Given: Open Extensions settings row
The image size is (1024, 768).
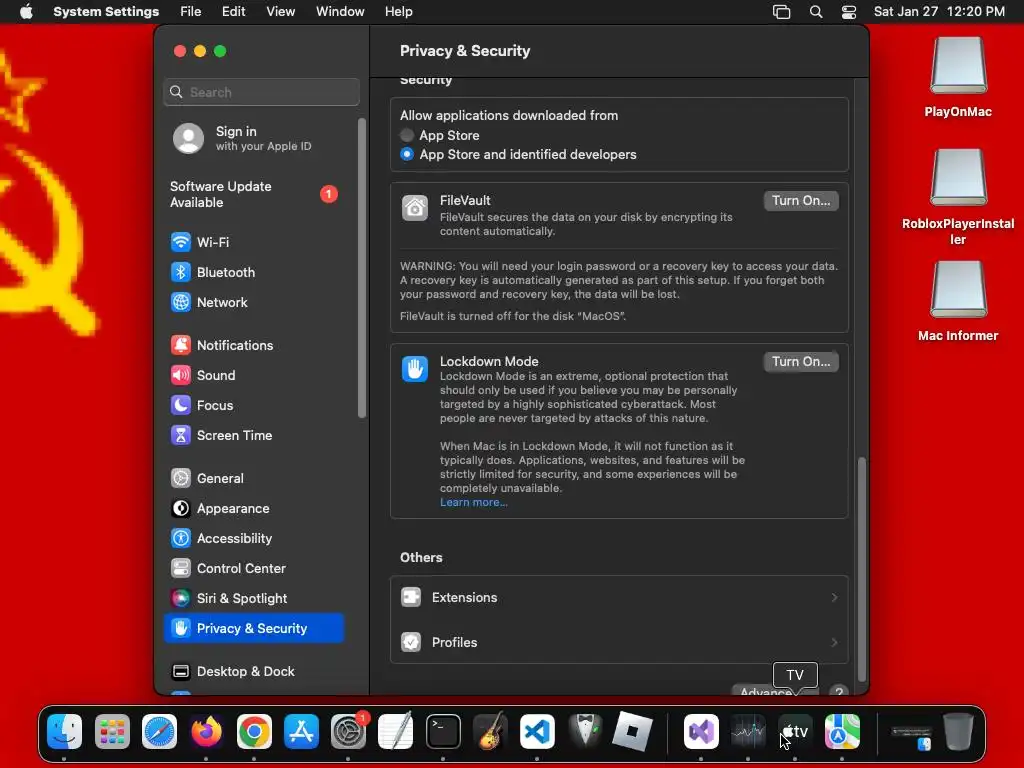Looking at the screenshot, I should [x=619, y=598].
